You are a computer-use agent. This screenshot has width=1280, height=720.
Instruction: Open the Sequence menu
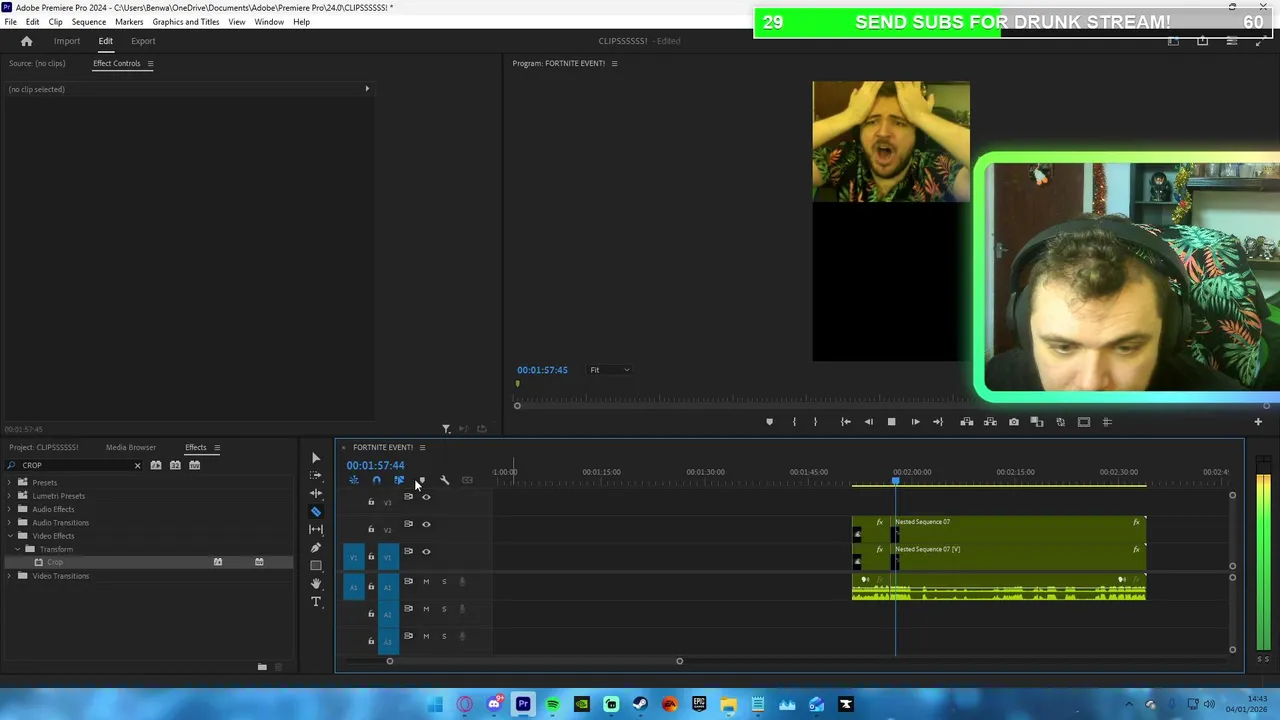tap(89, 22)
